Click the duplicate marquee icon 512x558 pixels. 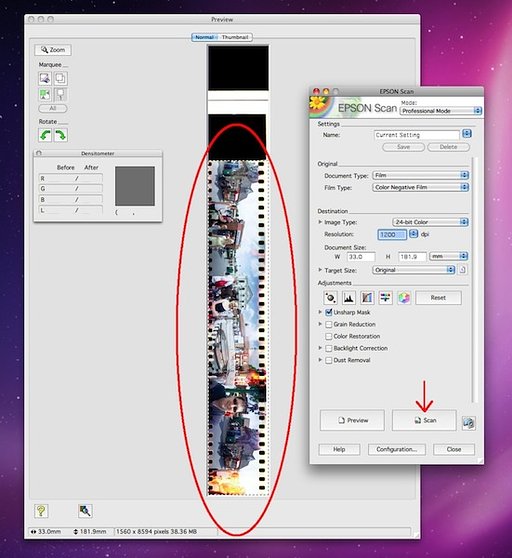tap(60, 78)
